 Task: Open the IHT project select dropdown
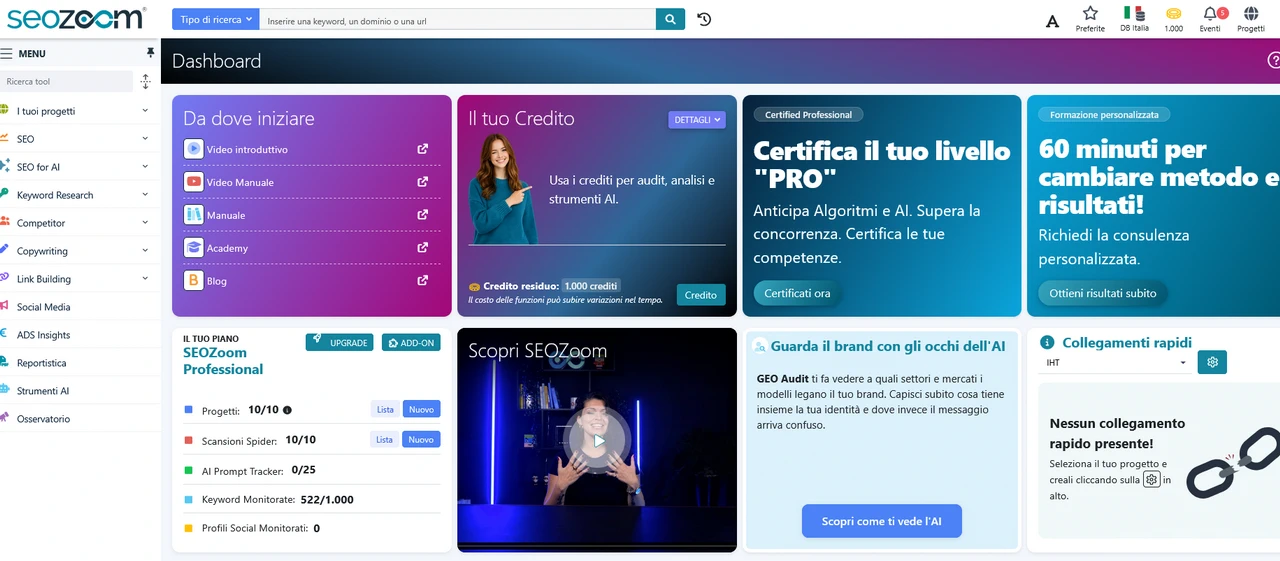pyautogui.click(x=1116, y=362)
